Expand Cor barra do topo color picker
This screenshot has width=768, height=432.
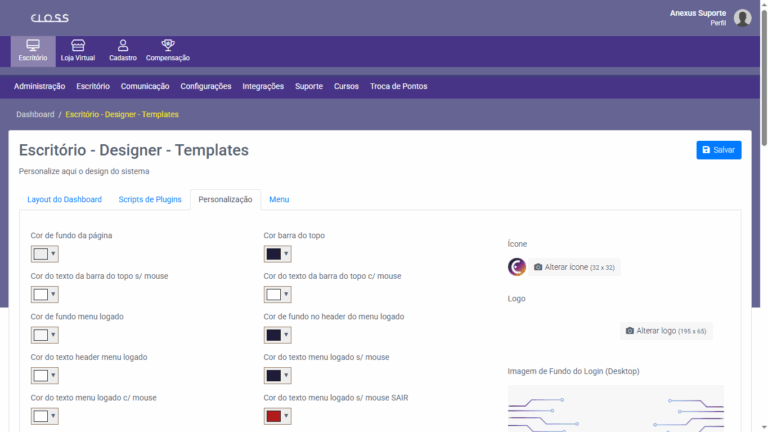point(277,254)
